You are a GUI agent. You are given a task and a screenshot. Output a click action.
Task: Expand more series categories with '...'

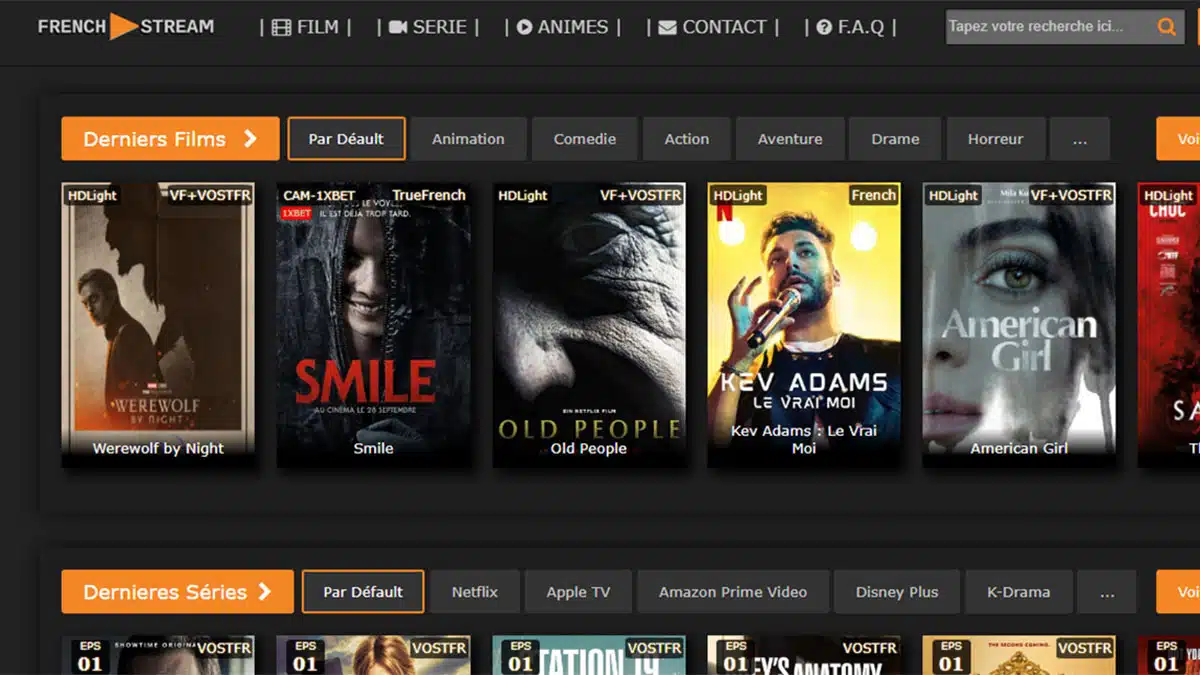(x=1107, y=592)
